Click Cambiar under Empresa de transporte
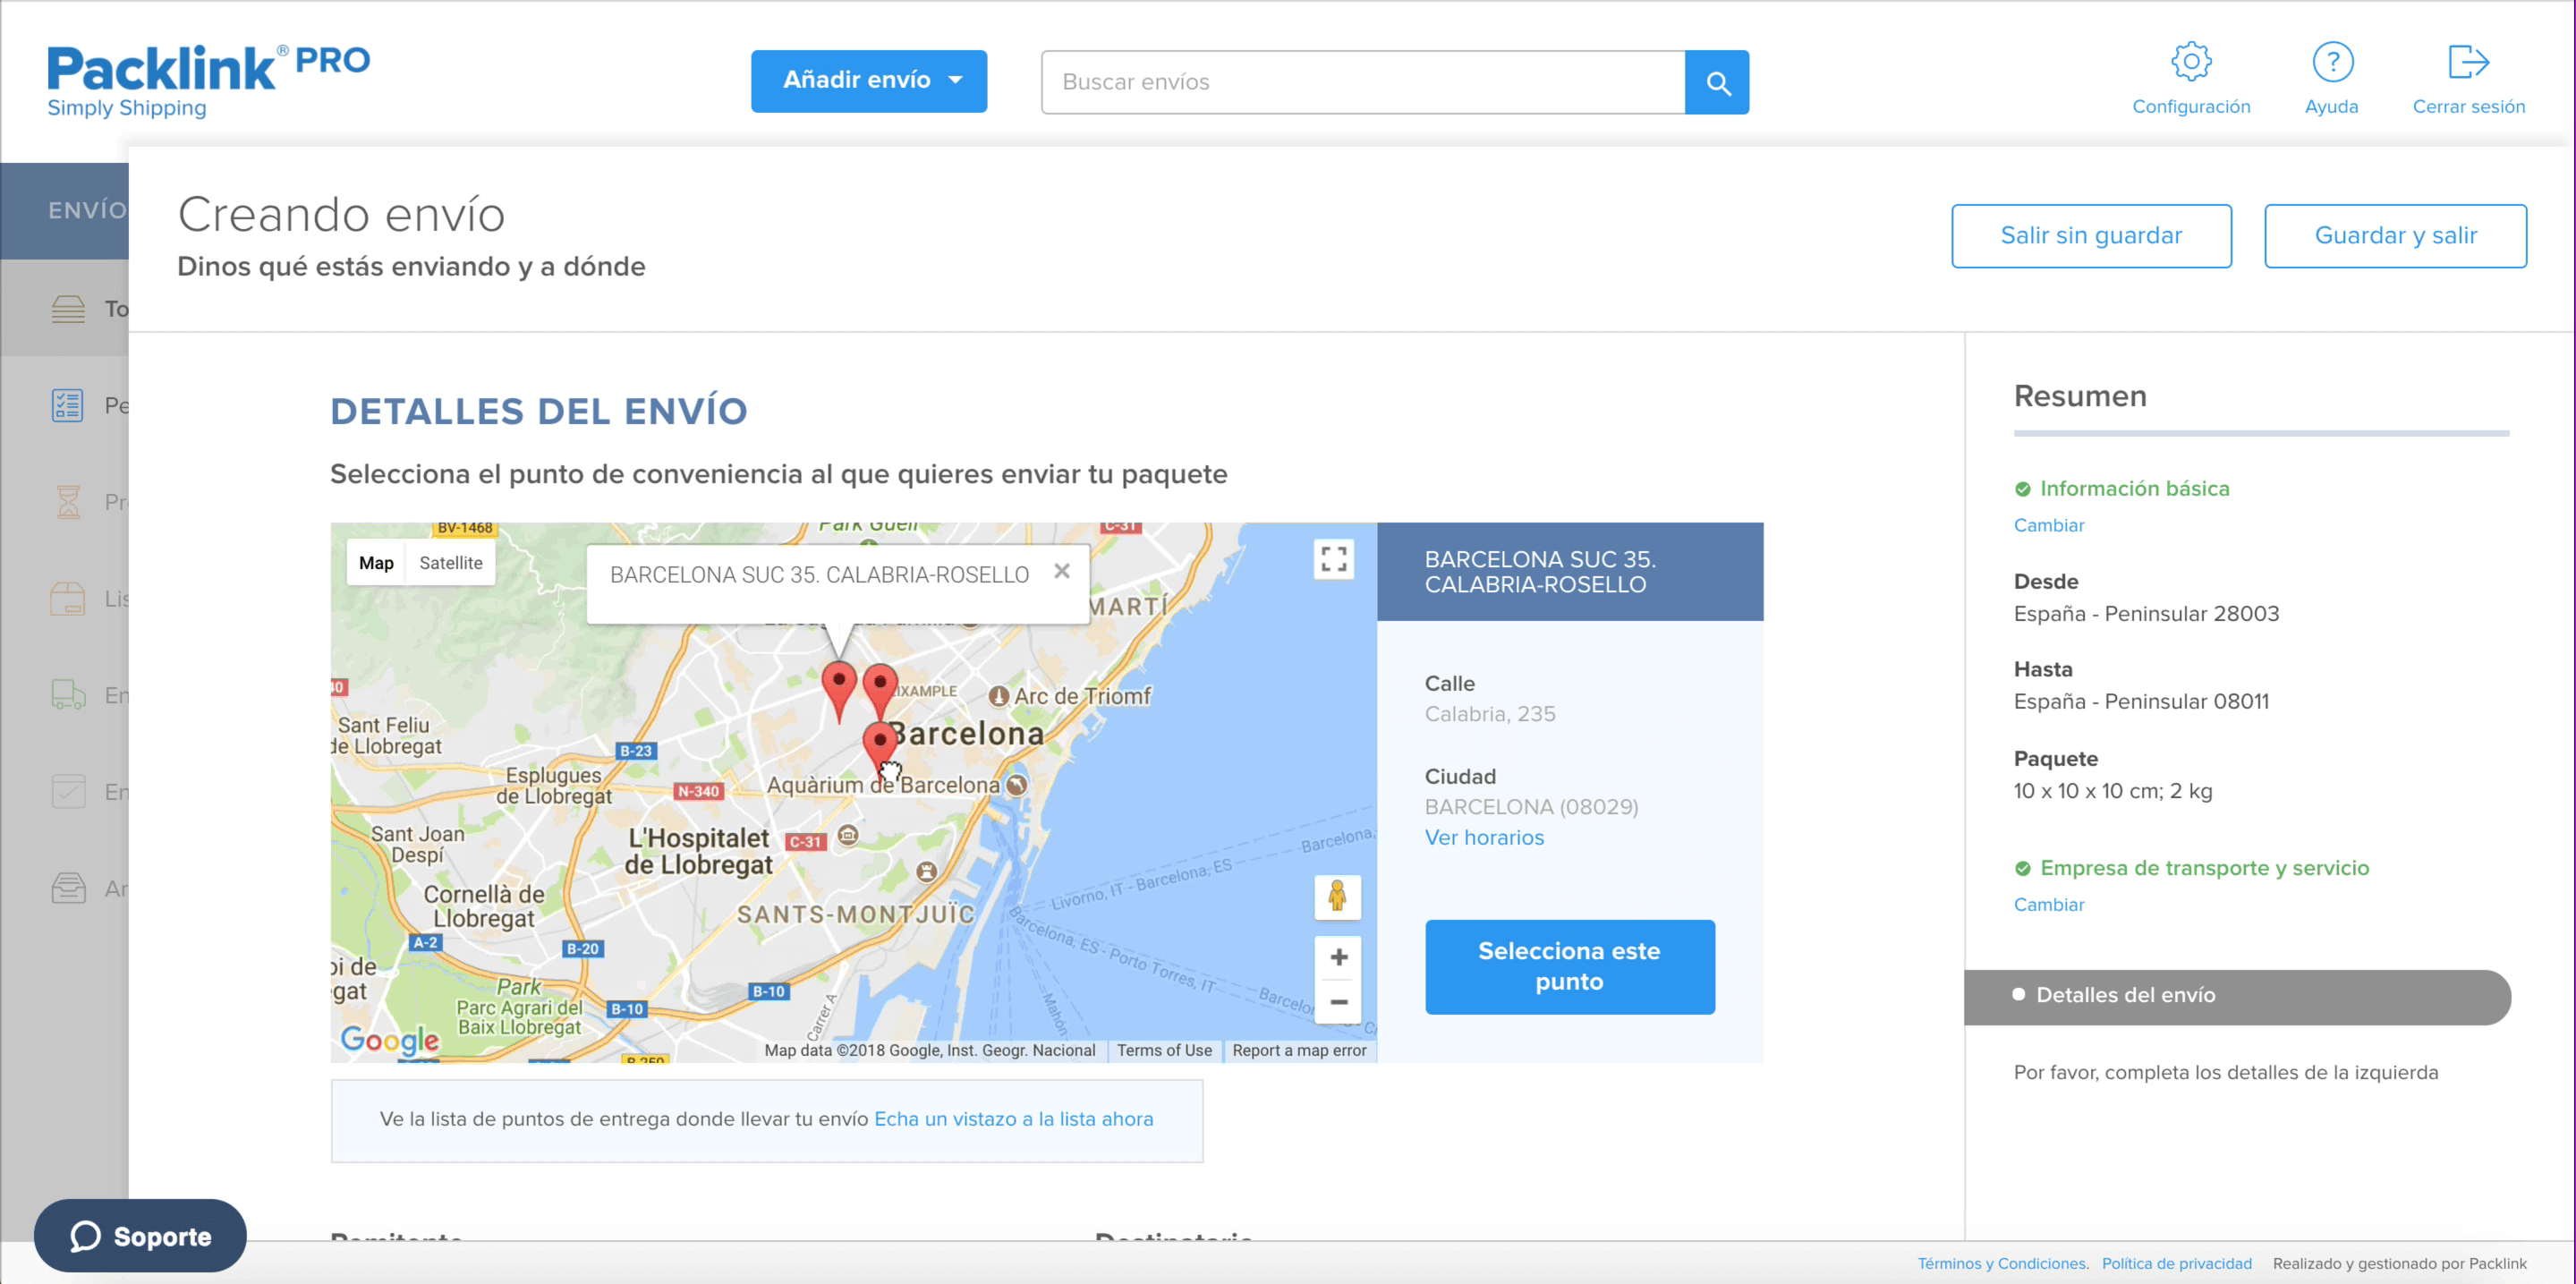This screenshot has height=1284, width=2576. pos(2049,905)
